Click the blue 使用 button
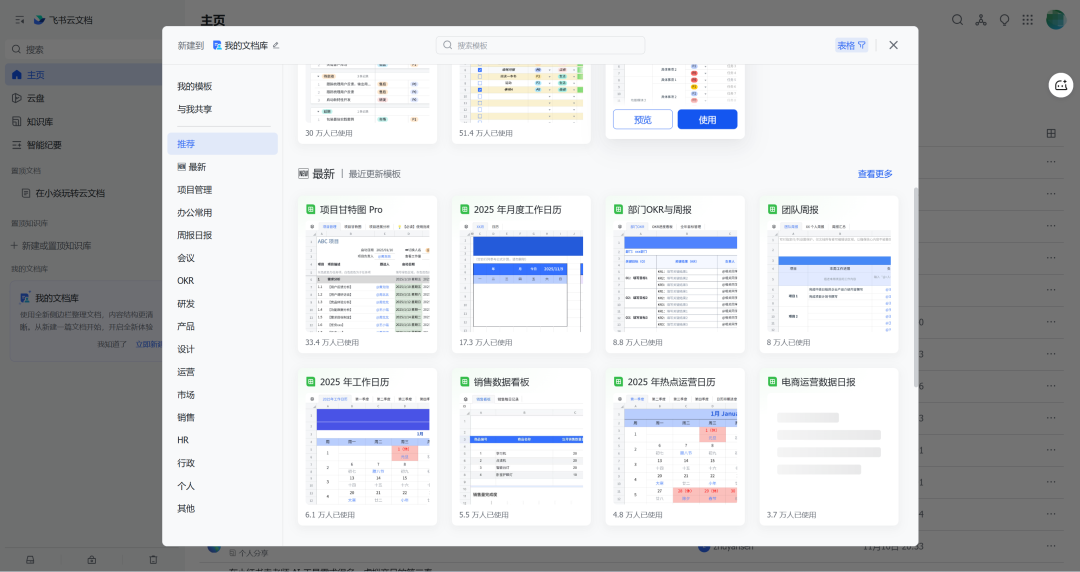The height and width of the screenshot is (572, 1080). point(707,119)
